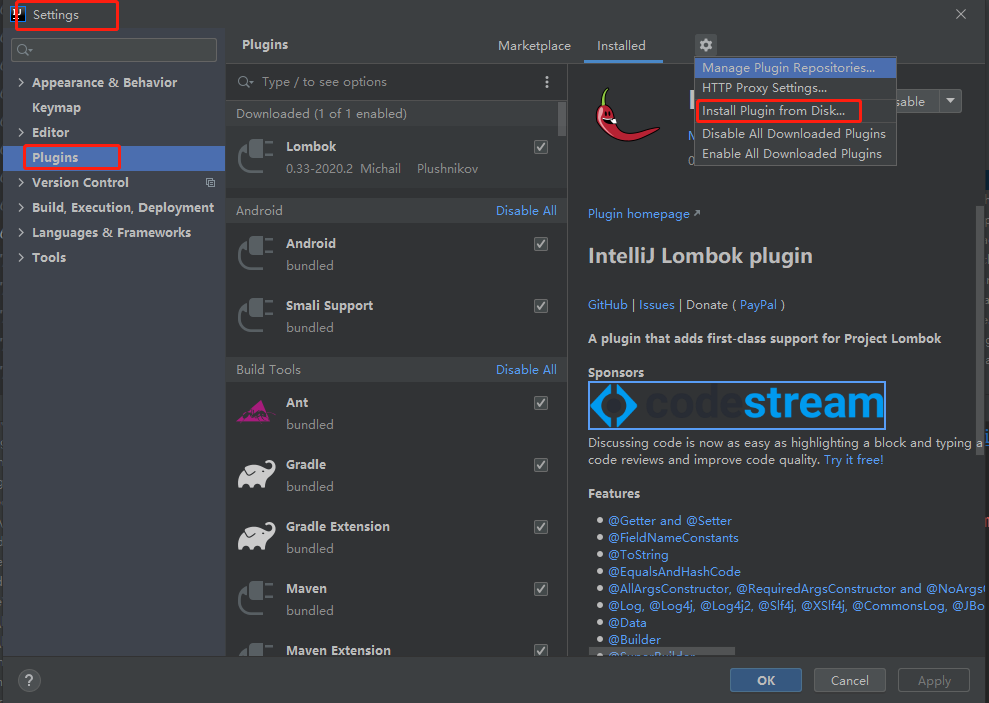The width and height of the screenshot is (989, 703).
Task: Open the @FieldNameConstants feature link
Action: click(x=673, y=538)
